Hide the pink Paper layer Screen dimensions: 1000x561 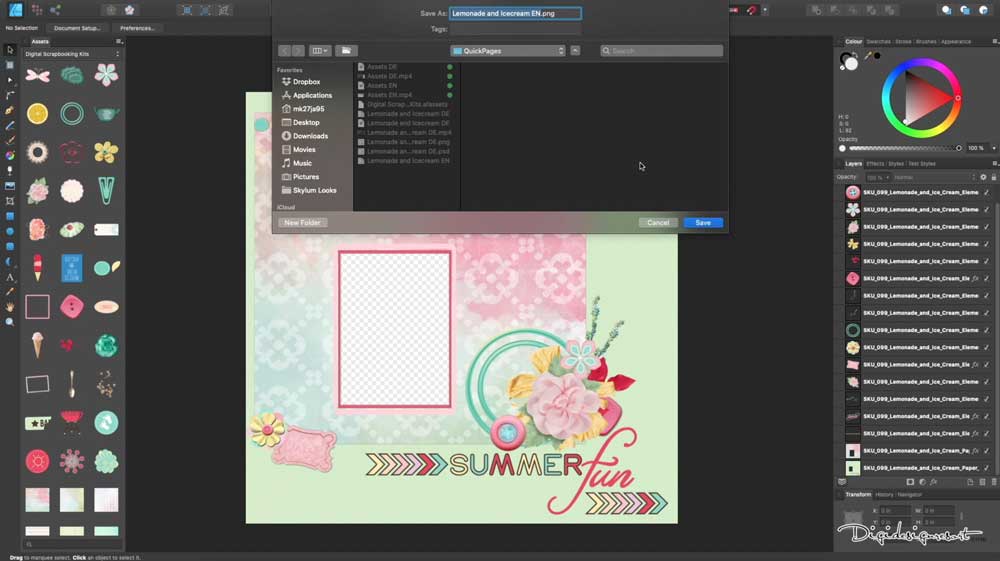pyautogui.click(x=987, y=451)
